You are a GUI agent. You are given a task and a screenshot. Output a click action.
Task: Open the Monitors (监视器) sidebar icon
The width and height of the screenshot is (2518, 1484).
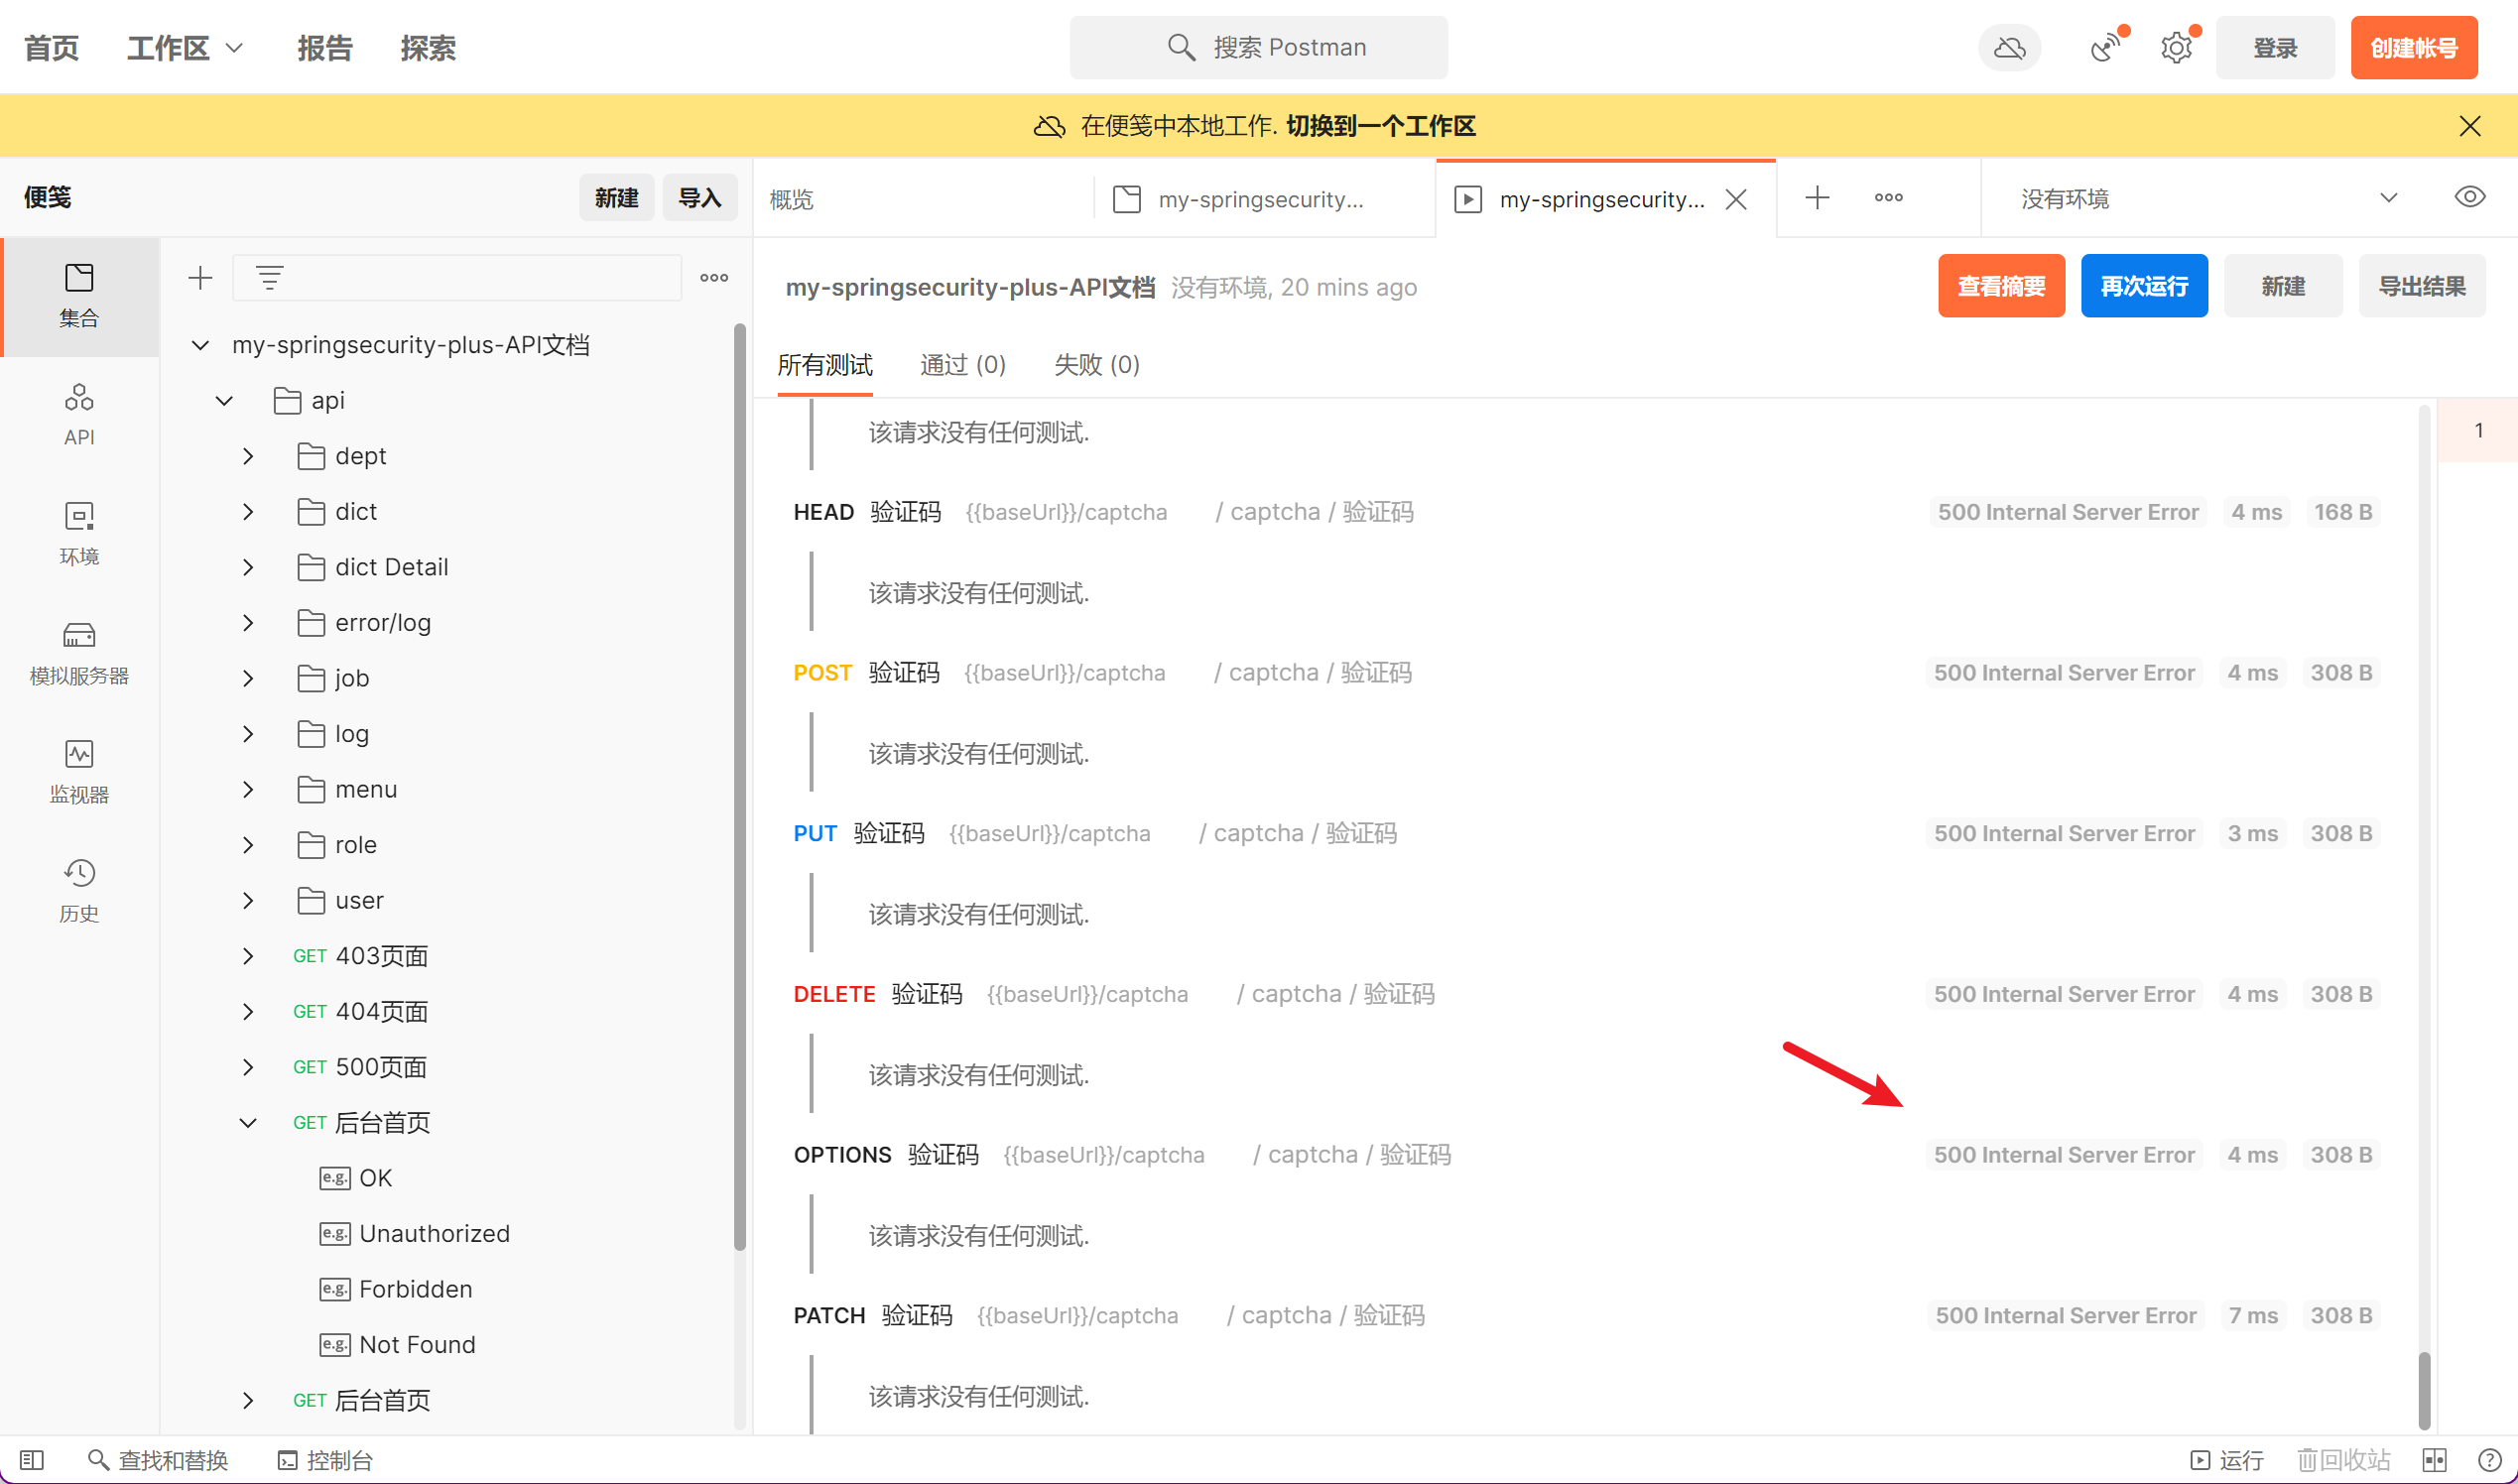[x=79, y=771]
